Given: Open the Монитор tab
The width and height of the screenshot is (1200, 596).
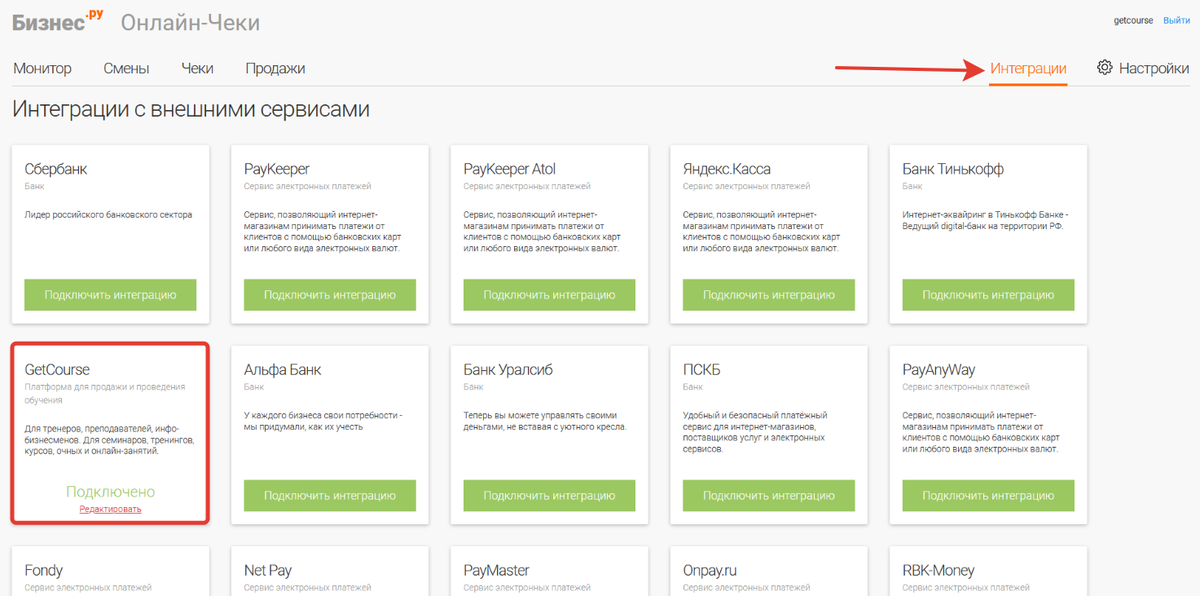Looking at the screenshot, I should pos(43,68).
